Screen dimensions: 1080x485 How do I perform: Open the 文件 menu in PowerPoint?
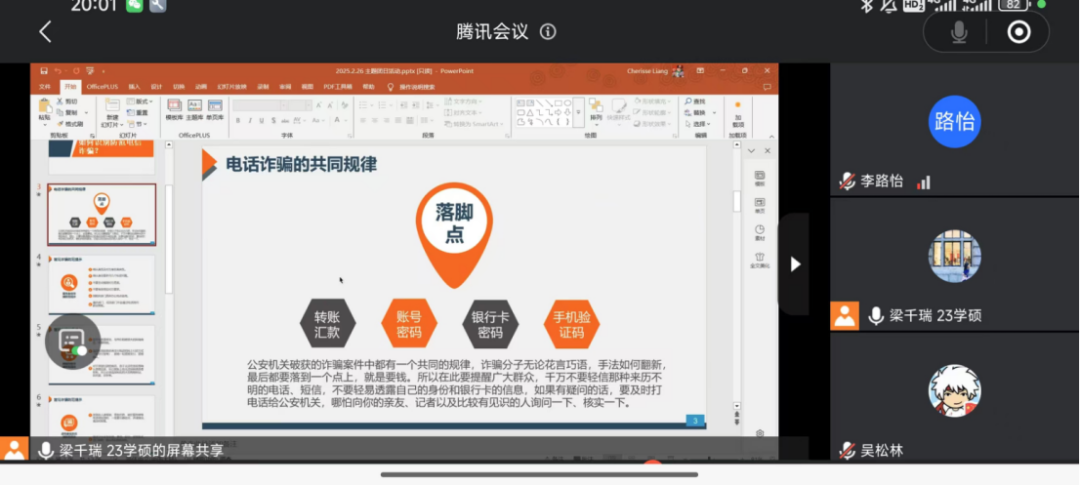pyautogui.click(x=44, y=87)
